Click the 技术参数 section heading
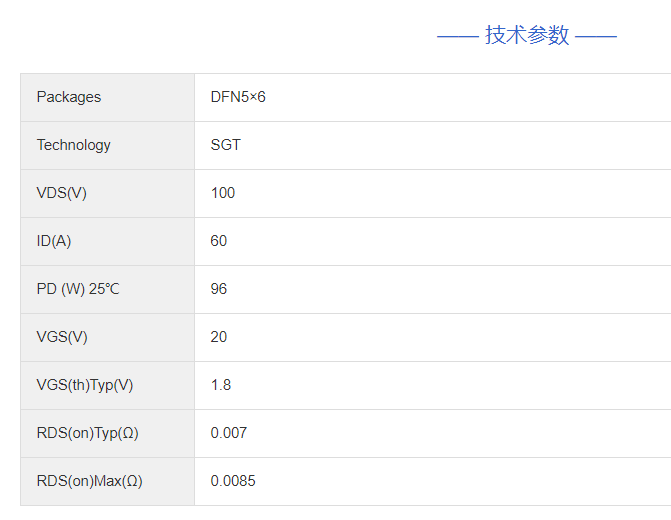The image size is (671, 520). click(x=527, y=36)
